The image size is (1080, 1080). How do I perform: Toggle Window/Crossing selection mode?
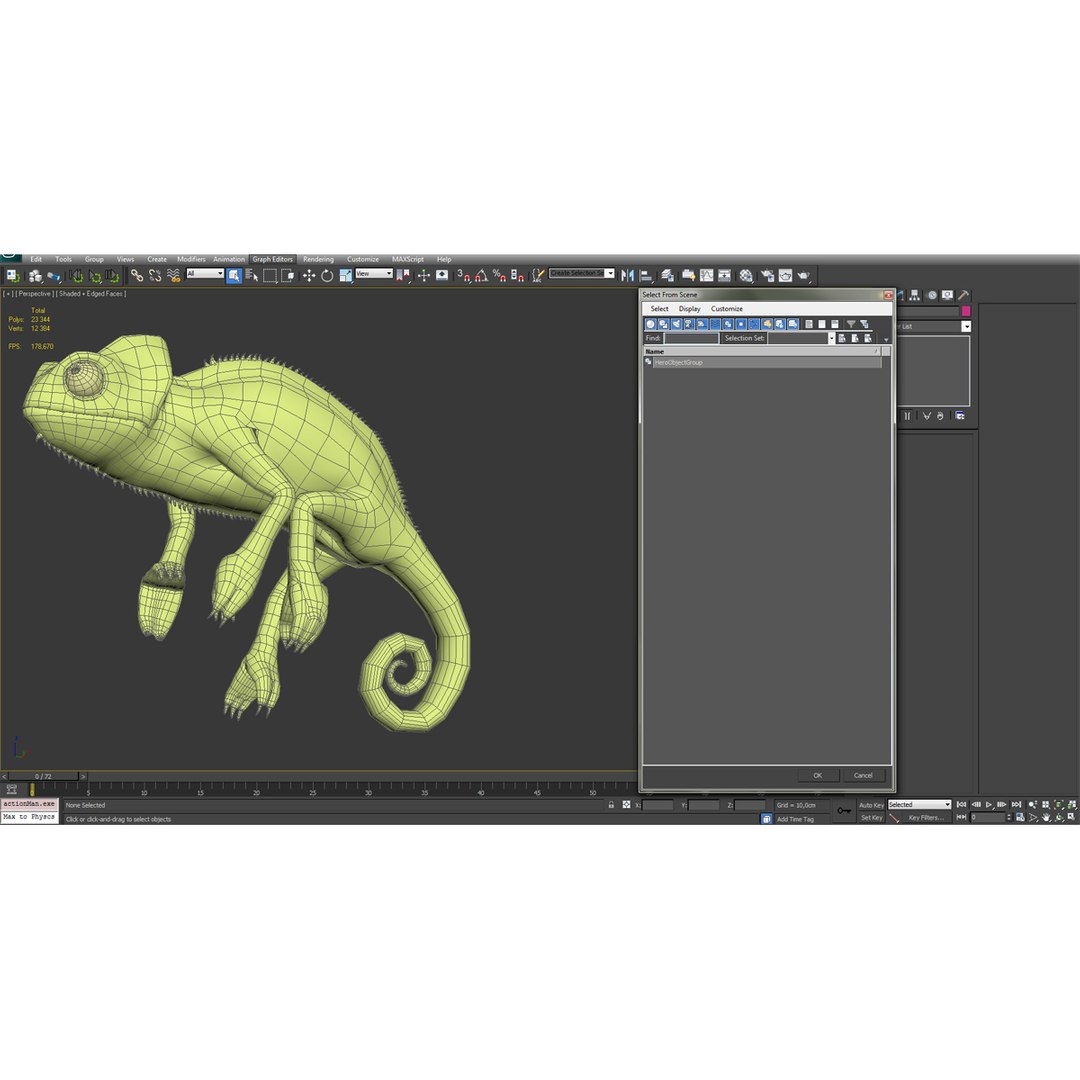click(288, 276)
